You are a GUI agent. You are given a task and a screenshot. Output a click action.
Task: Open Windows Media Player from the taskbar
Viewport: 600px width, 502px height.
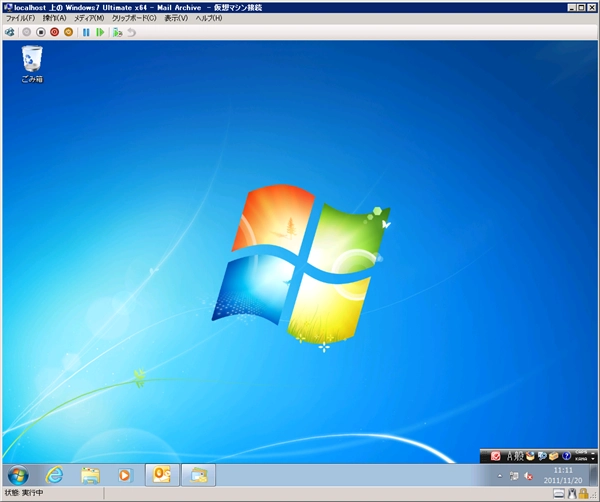pos(125,476)
